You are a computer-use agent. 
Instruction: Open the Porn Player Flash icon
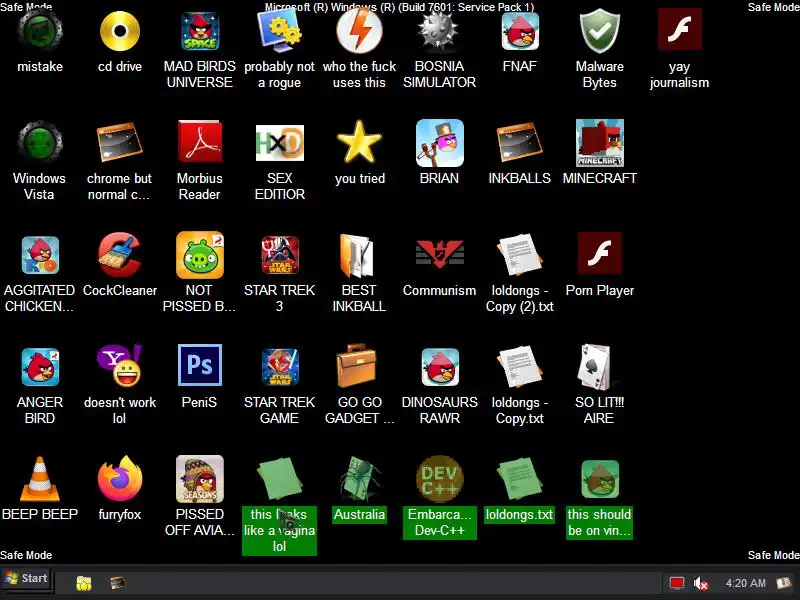coord(600,254)
